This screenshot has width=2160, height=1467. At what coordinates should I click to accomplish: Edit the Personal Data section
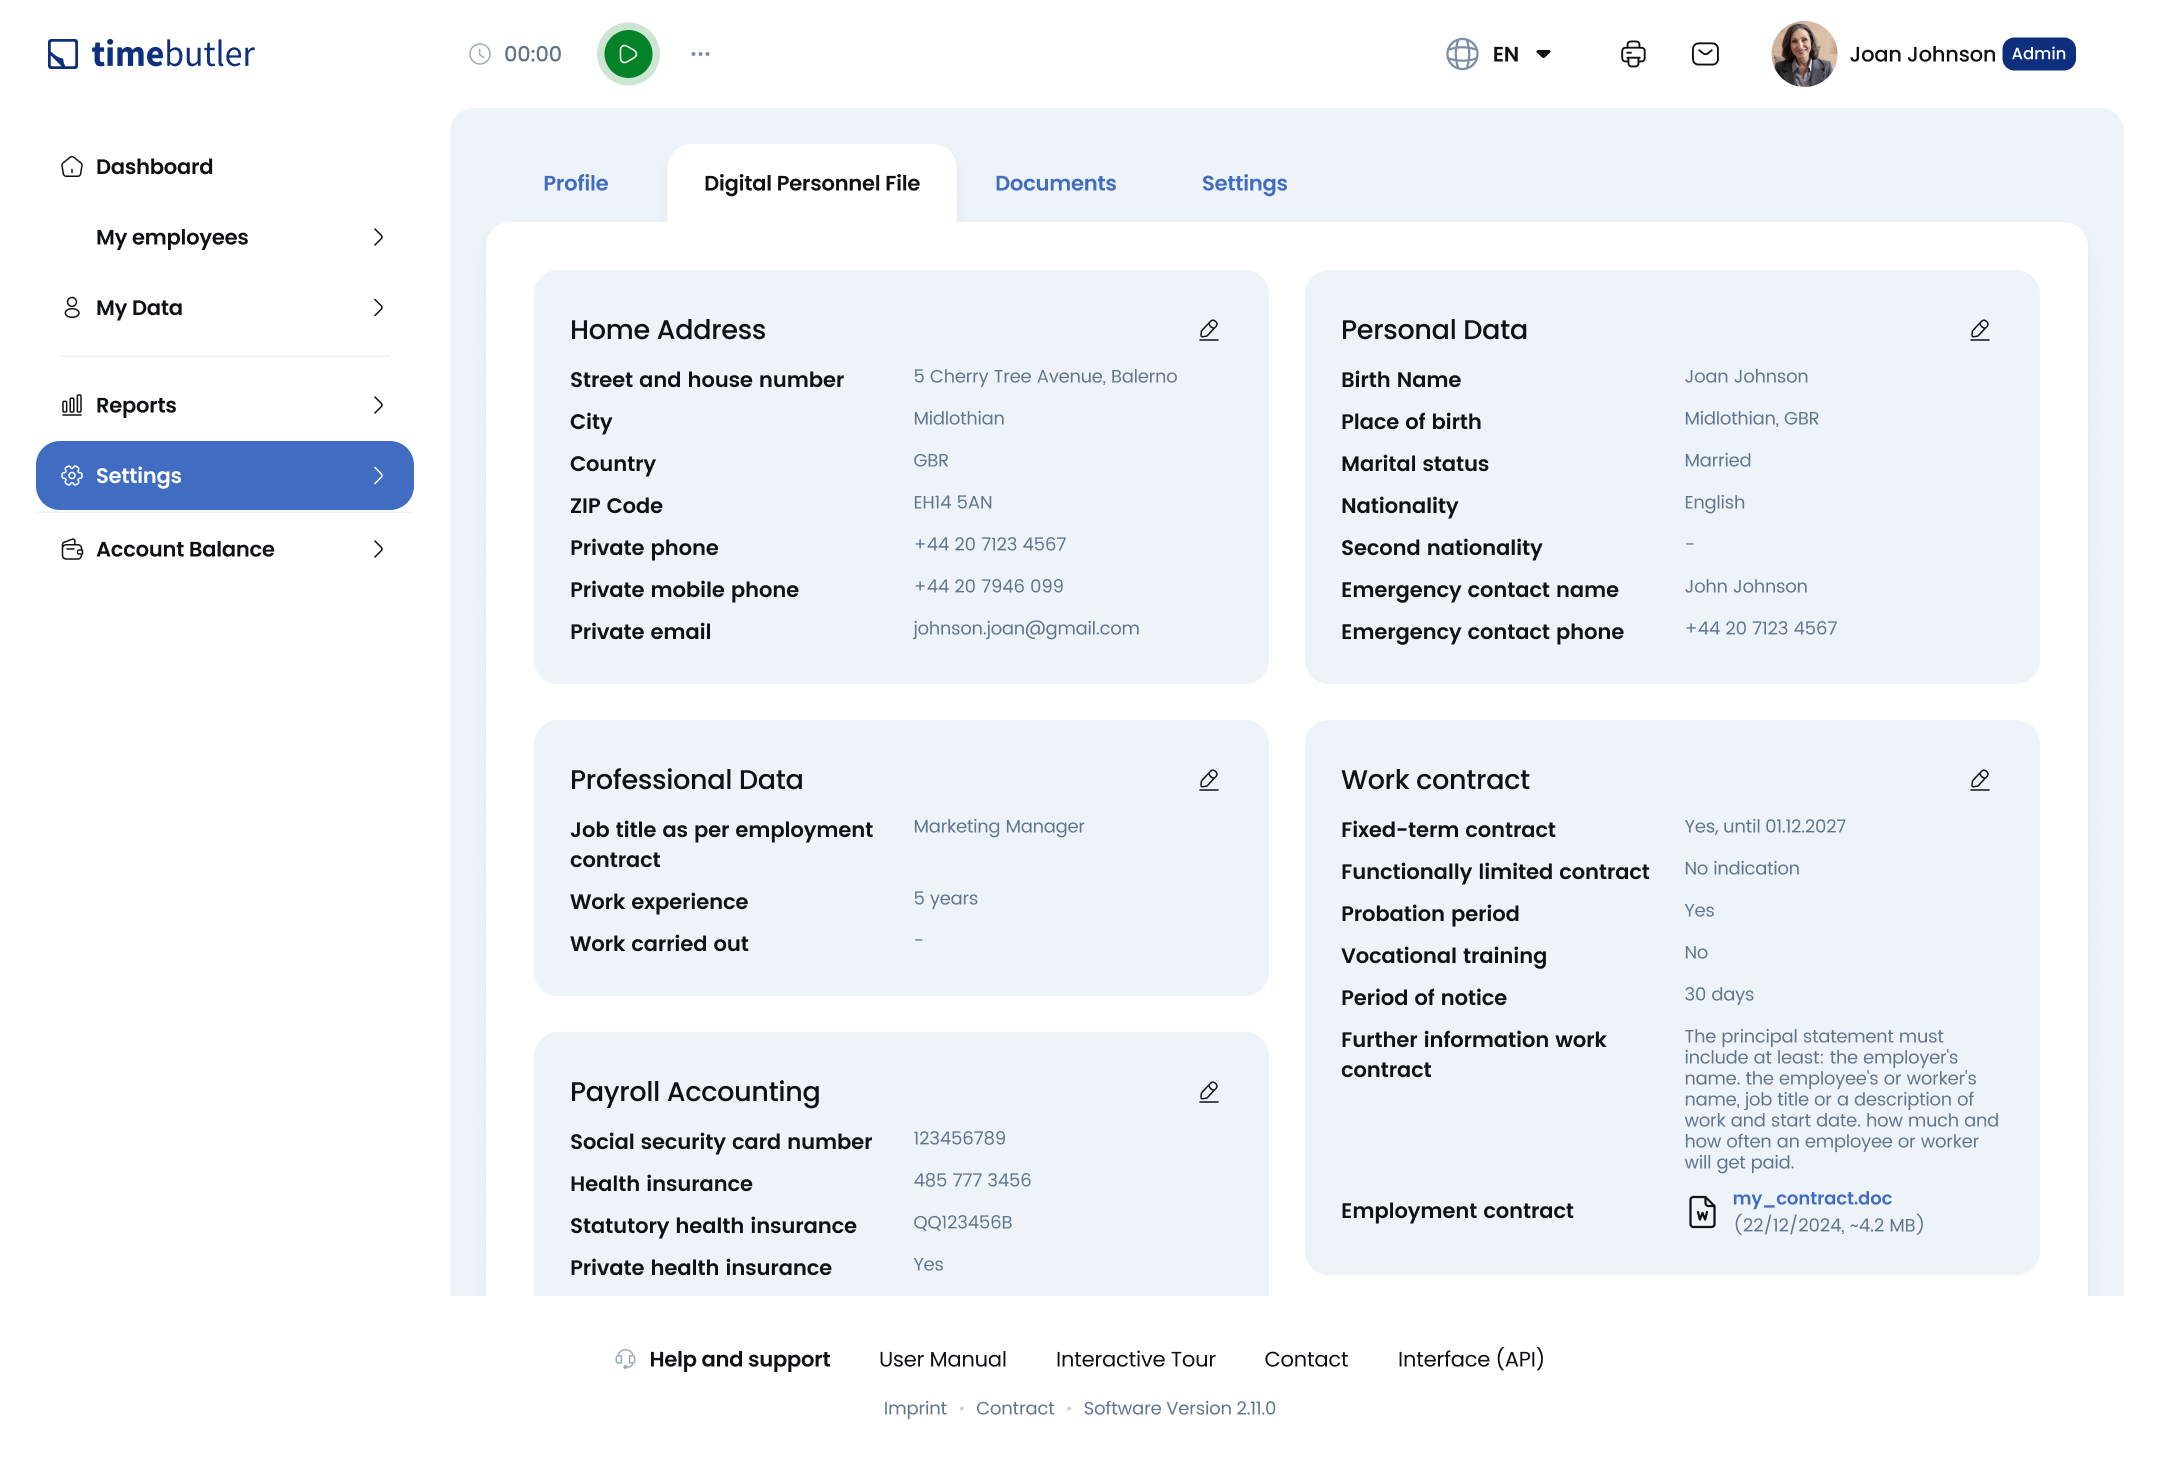click(1980, 330)
